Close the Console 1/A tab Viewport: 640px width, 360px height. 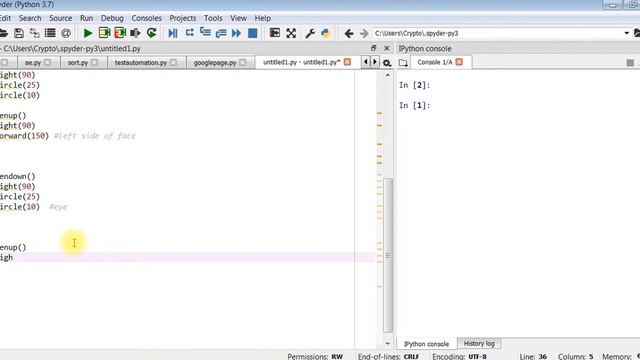pos(459,62)
